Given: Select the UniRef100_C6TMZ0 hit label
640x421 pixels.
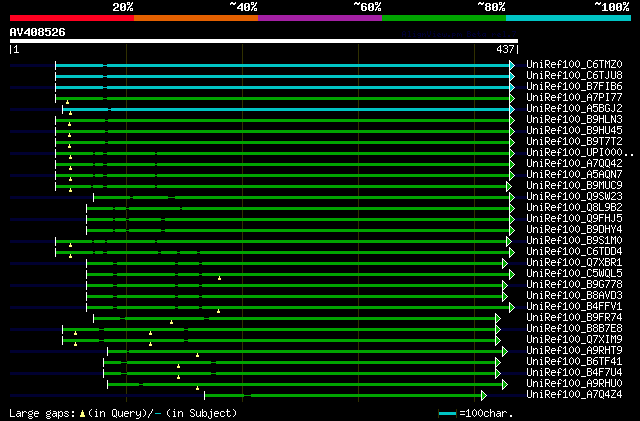Looking at the screenshot, I should coord(574,65).
